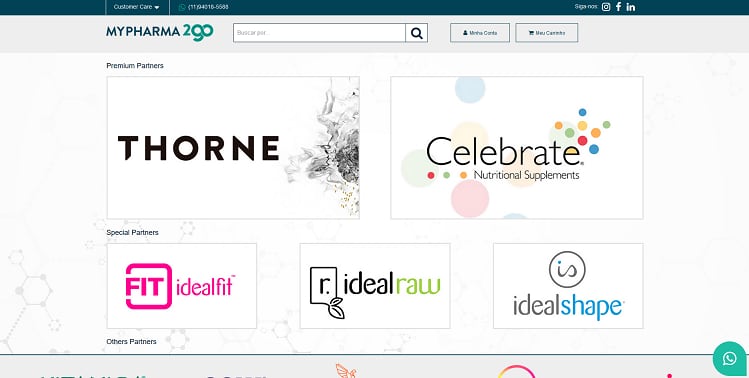Image resolution: width=749 pixels, height=378 pixels.
Task: Click the WhatsApp phone number link
Action: click(x=203, y=7)
